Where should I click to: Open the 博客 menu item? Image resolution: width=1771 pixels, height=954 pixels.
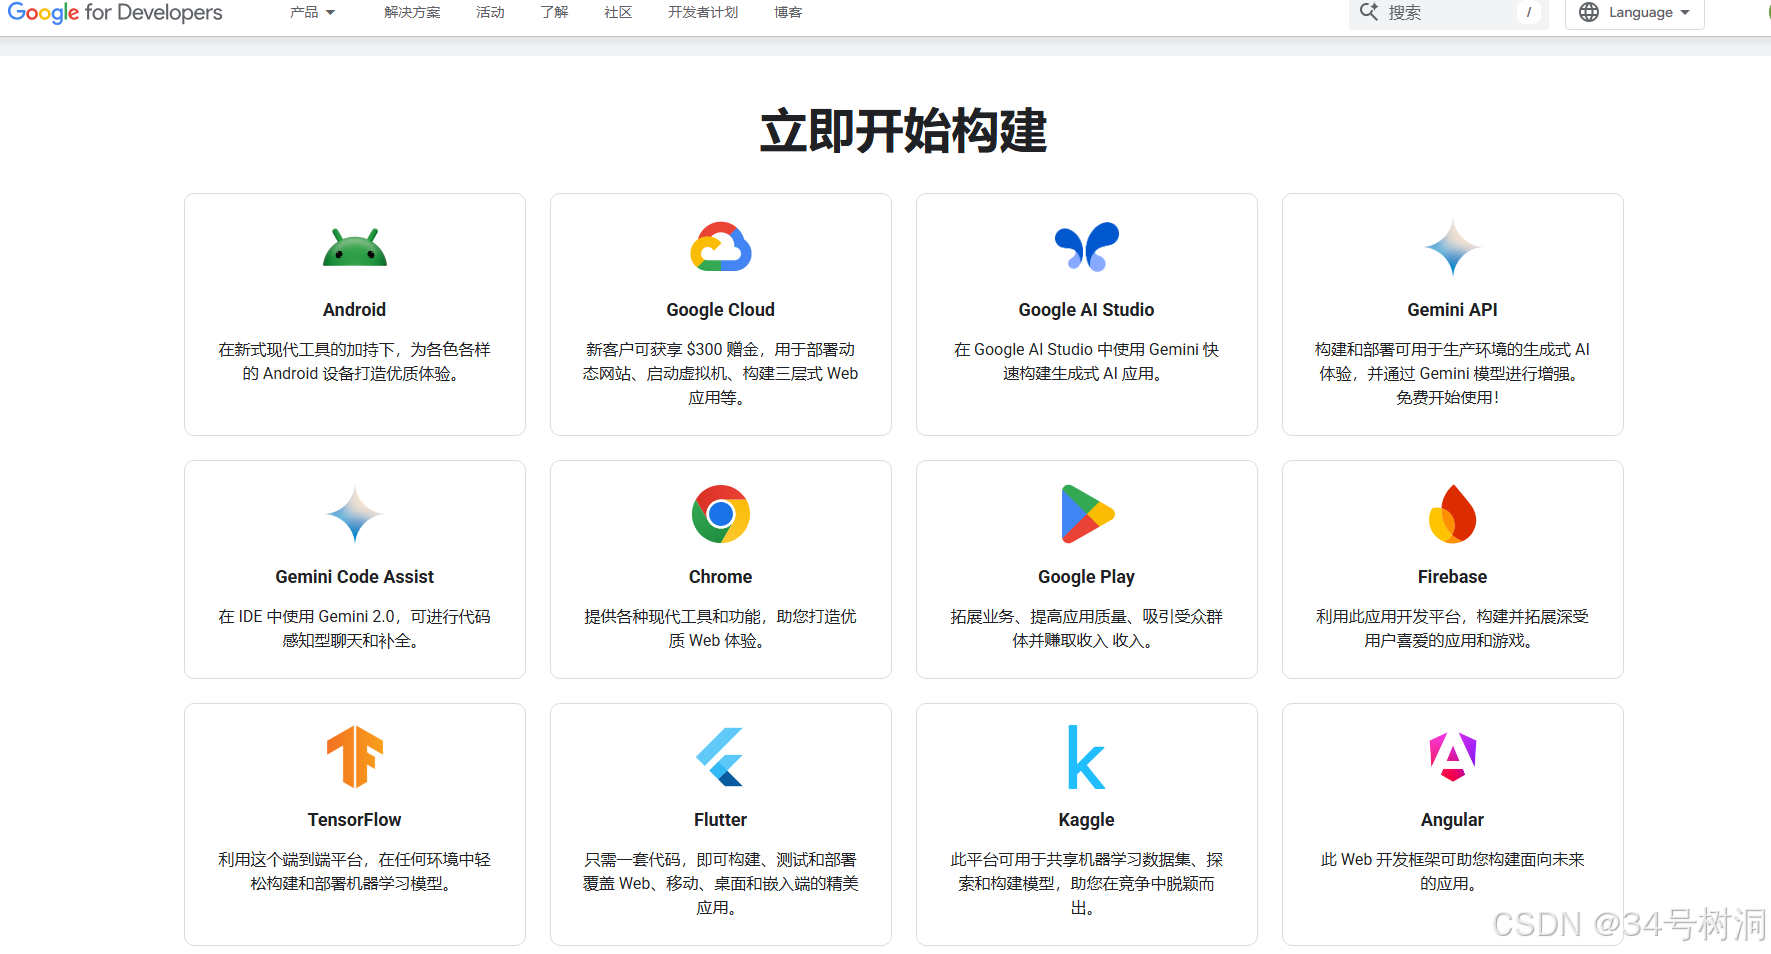(x=788, y=12)
